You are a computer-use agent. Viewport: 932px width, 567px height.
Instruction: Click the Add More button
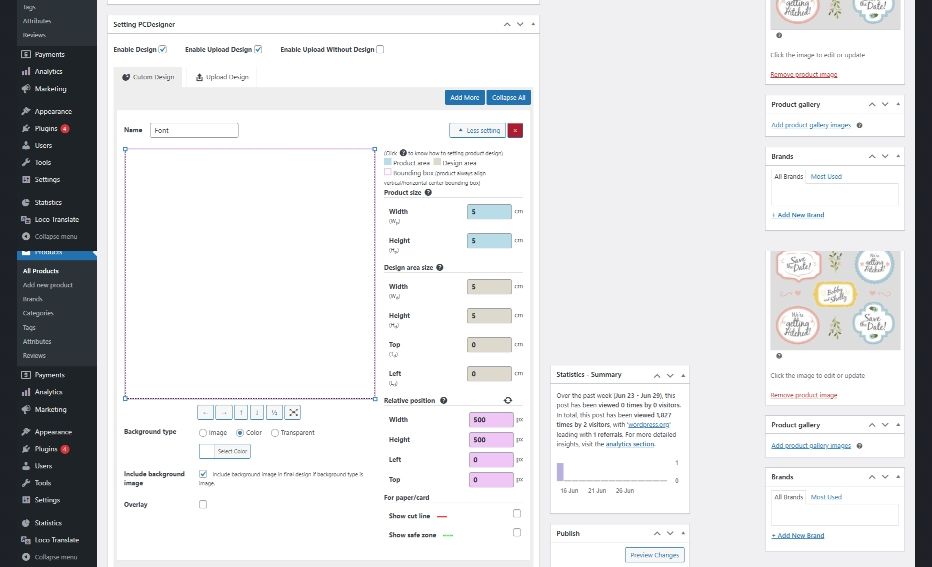[x=464, y=97]
